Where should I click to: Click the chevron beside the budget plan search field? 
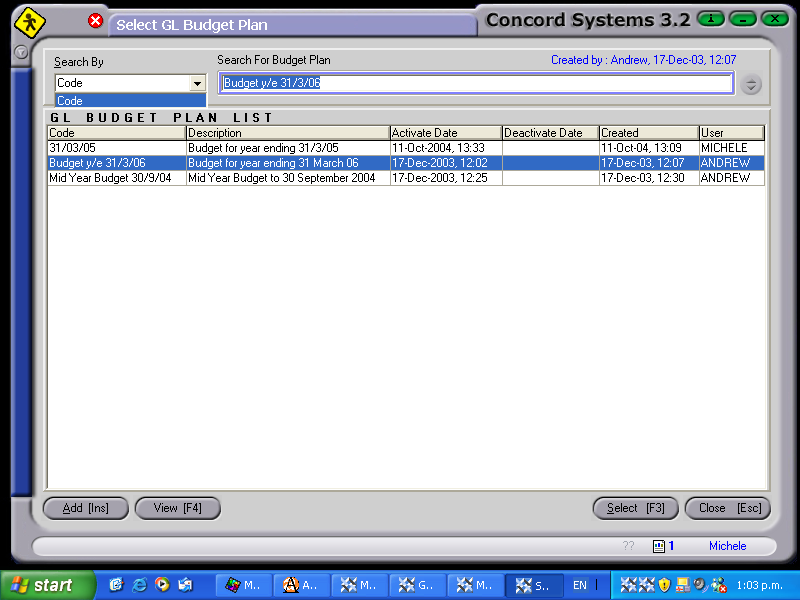pyautogui.click(x=750, y=84)
